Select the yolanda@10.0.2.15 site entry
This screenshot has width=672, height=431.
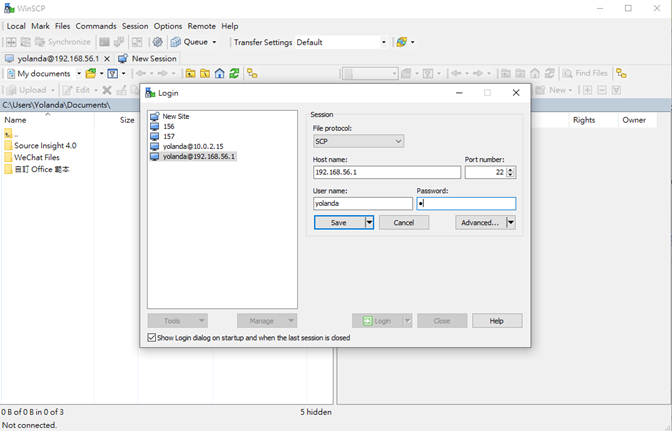click(x=193, y=147)
